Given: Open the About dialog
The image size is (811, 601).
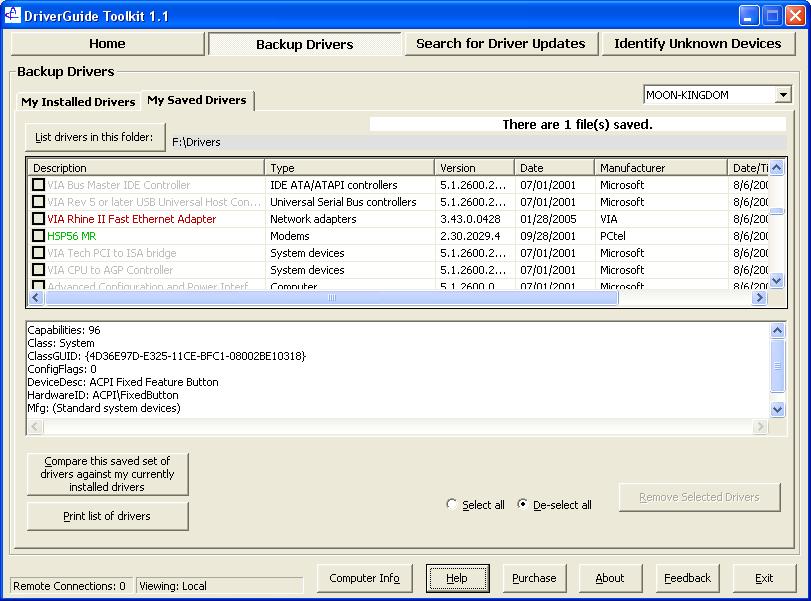Looking at the screenshot, I should point(610,578).
